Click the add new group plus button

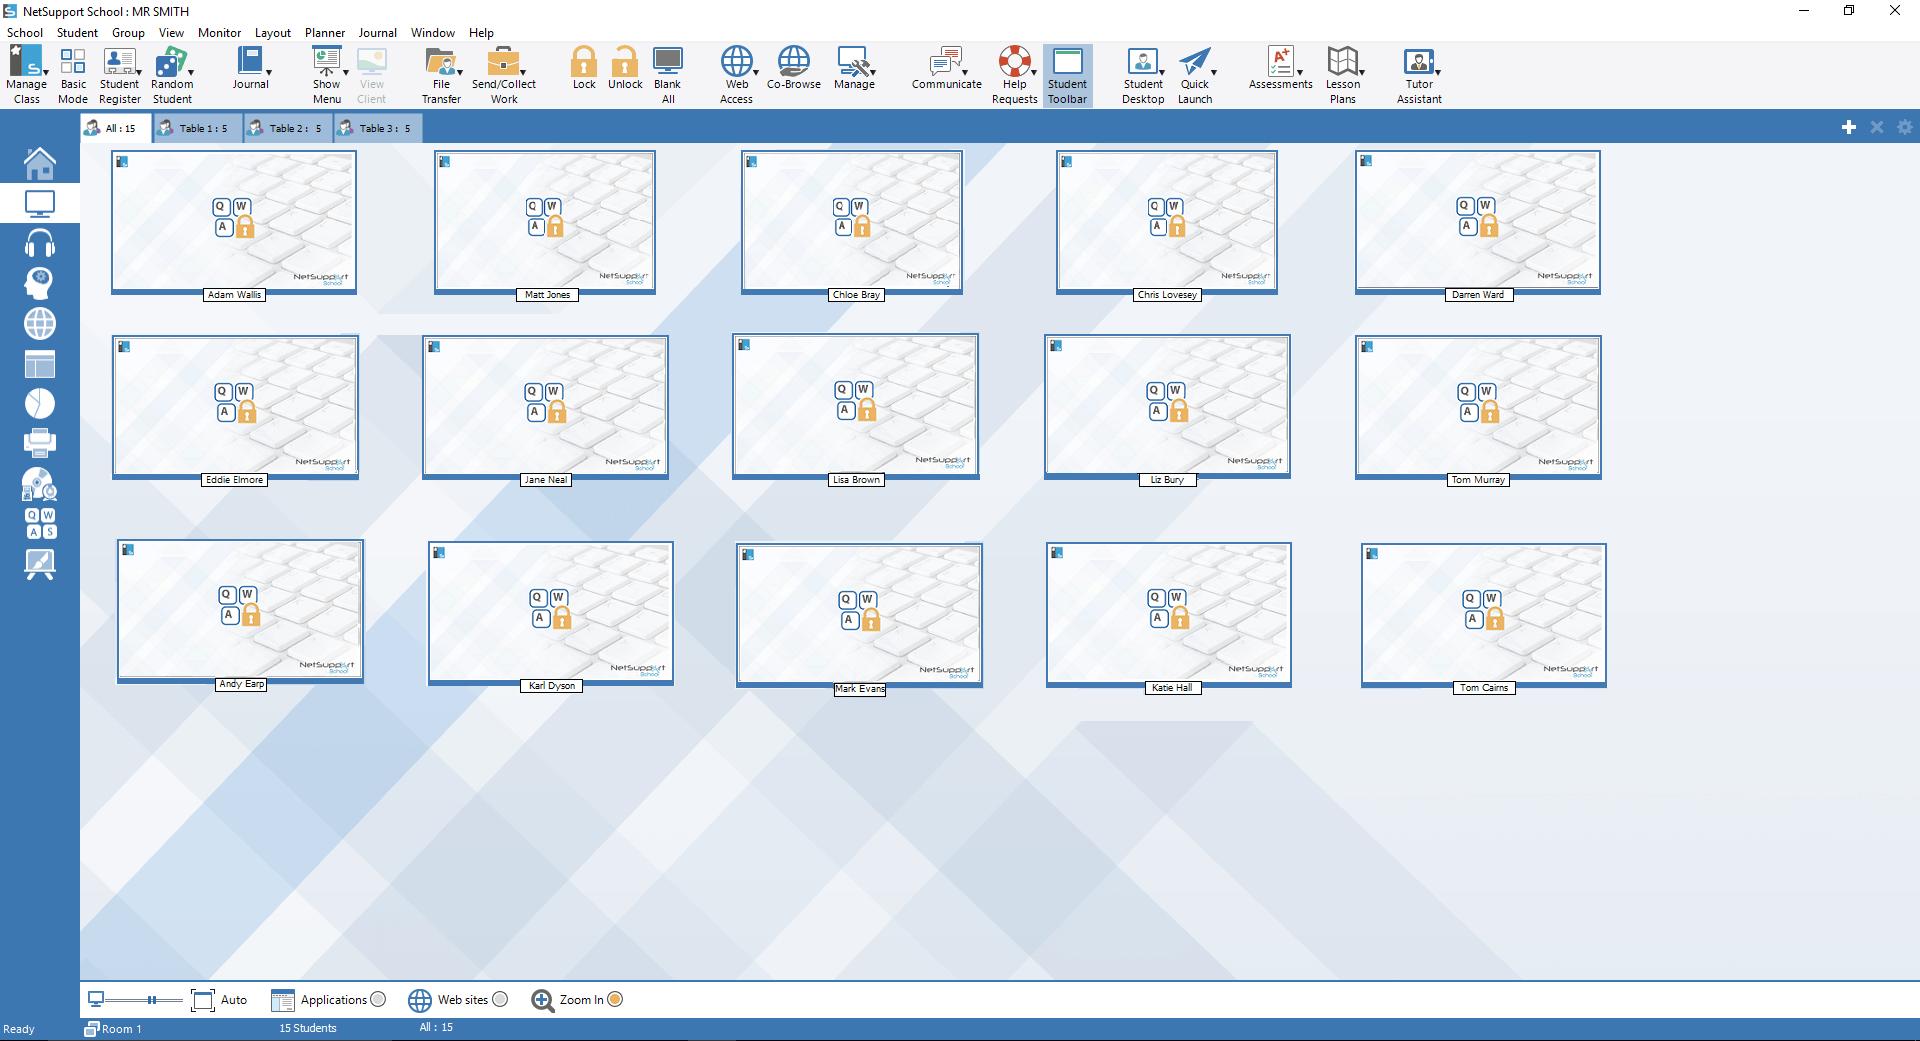(1848, 127)
